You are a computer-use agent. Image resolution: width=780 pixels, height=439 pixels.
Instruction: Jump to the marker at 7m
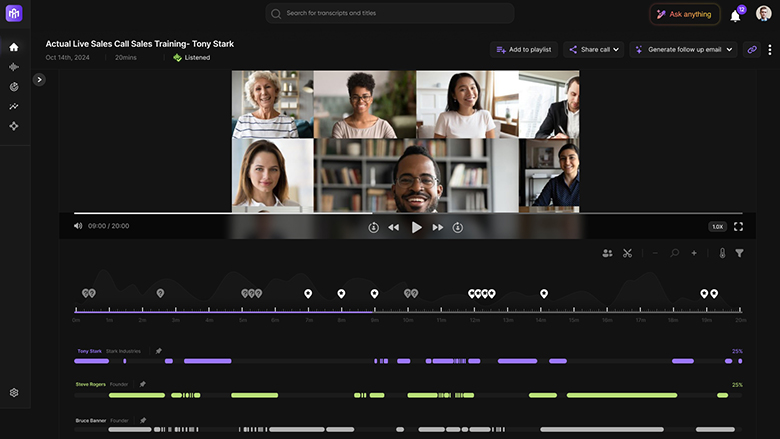click(308, 294)
